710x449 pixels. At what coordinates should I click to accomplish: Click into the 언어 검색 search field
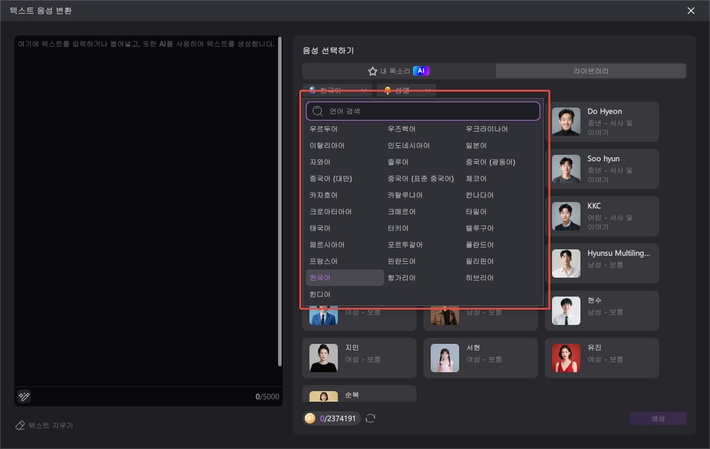(430, 111)
